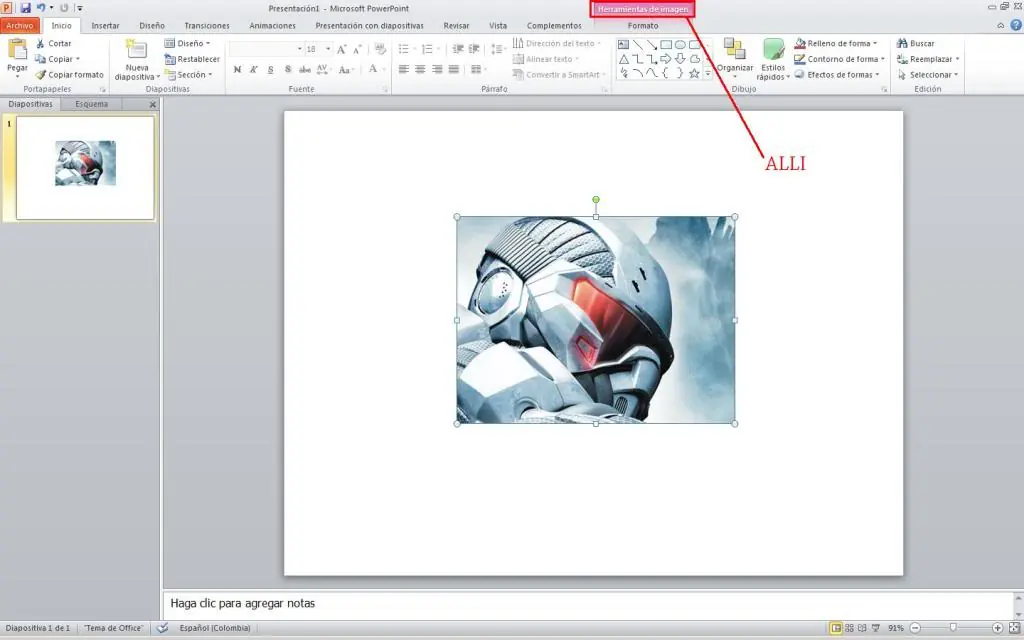
Task: Open Contorno de forma dropdown
Action: (839, 59)
